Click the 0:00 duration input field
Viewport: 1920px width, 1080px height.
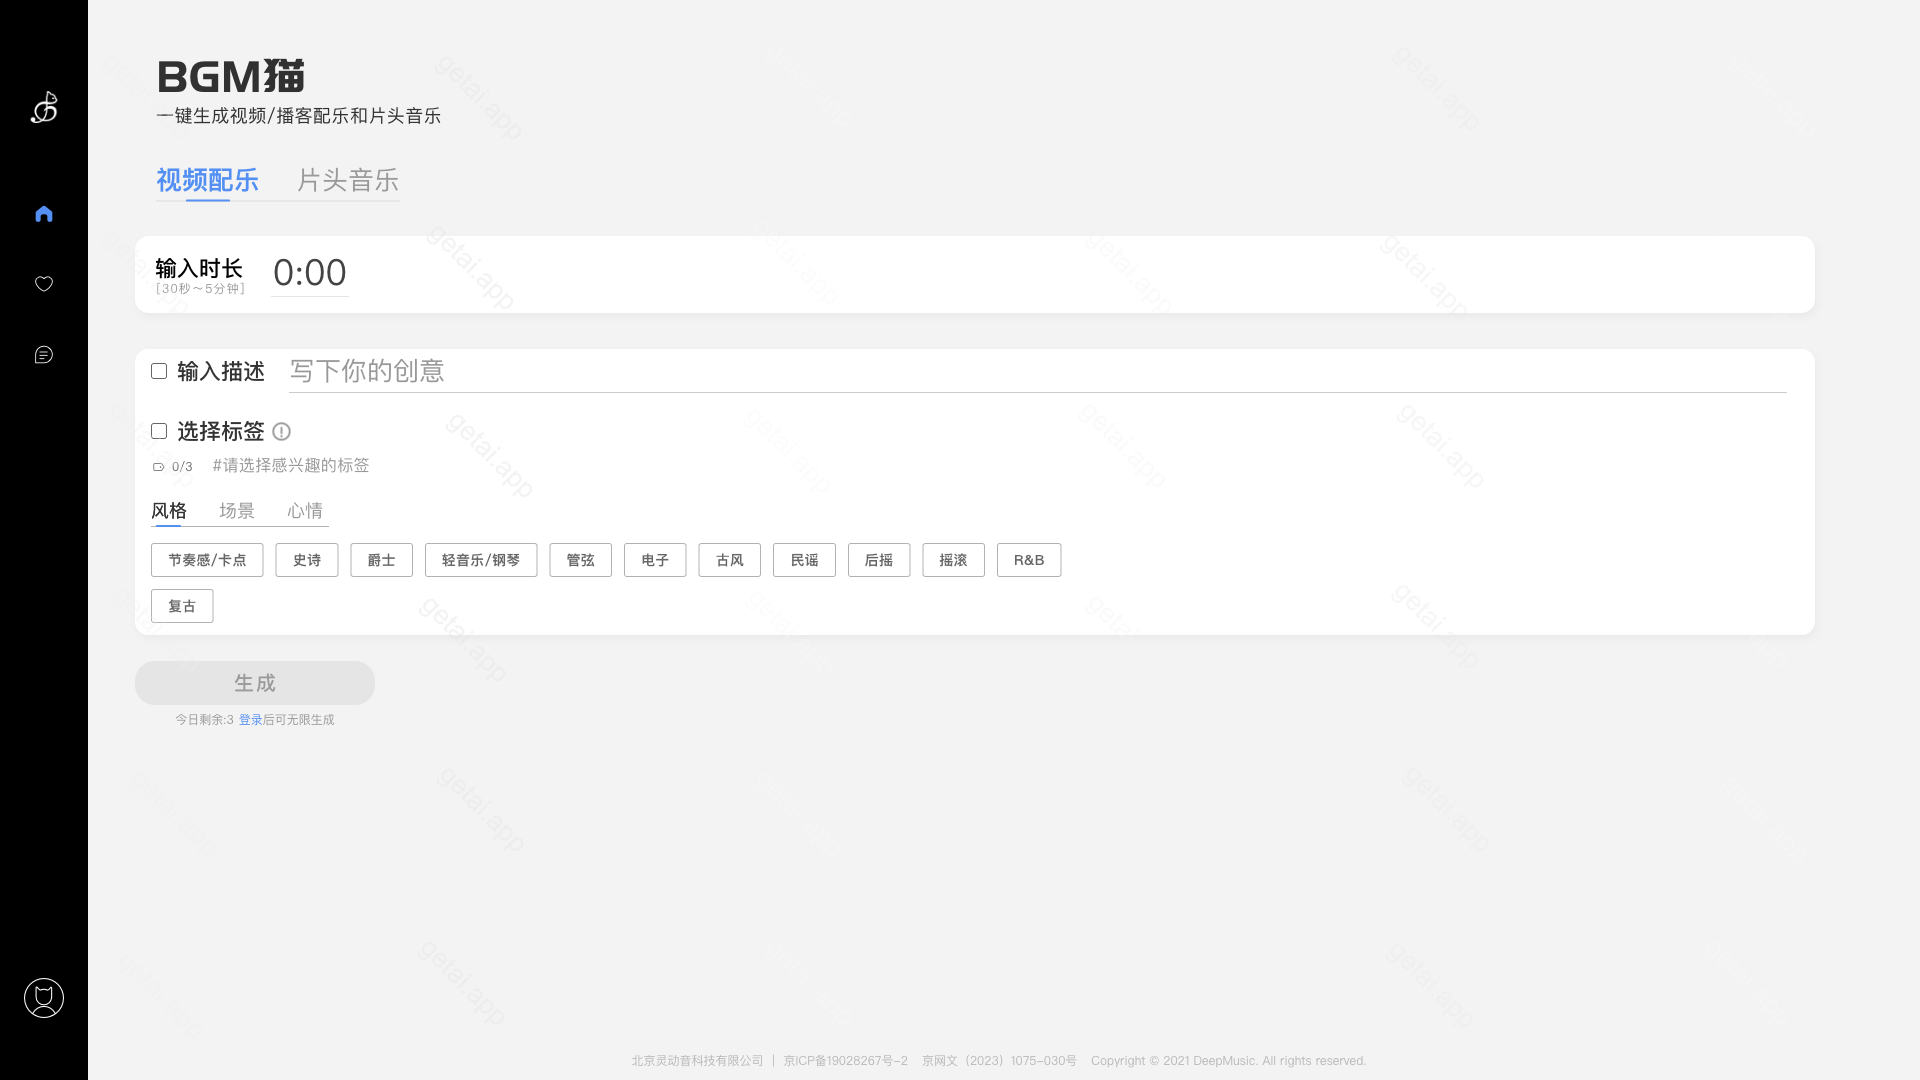[310, 273]
